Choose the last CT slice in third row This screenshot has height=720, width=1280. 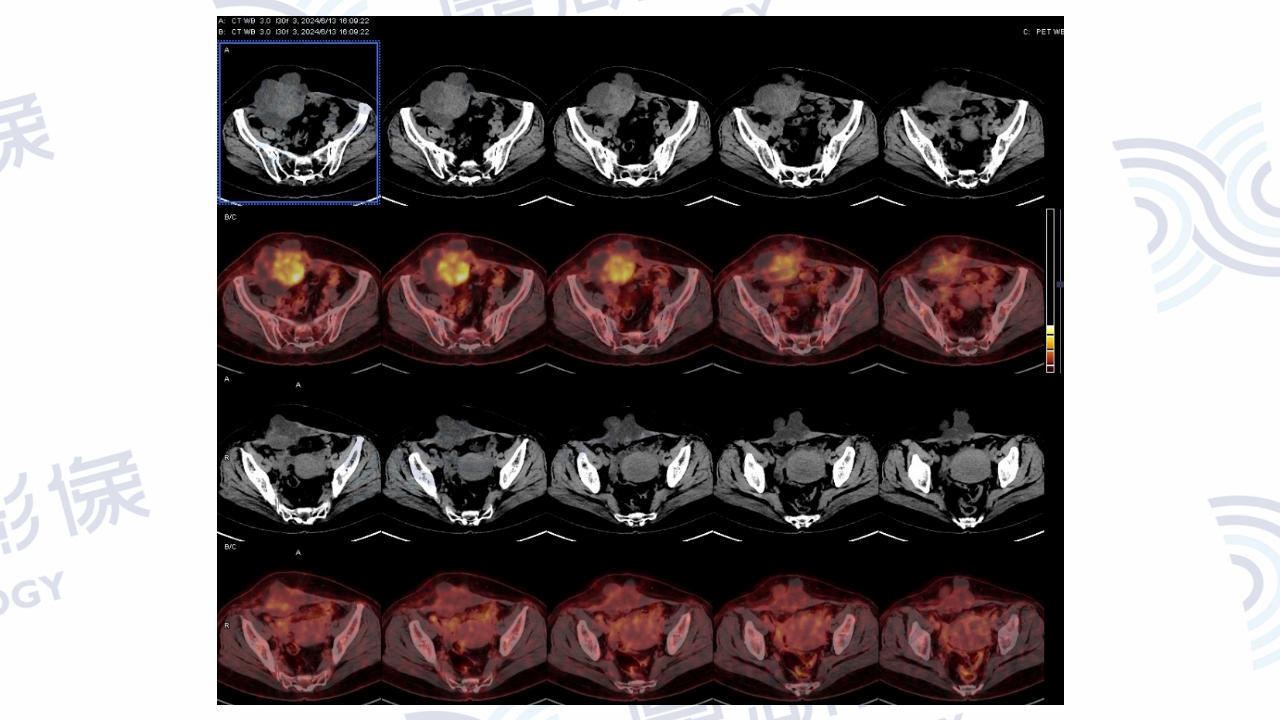point(962,465)
